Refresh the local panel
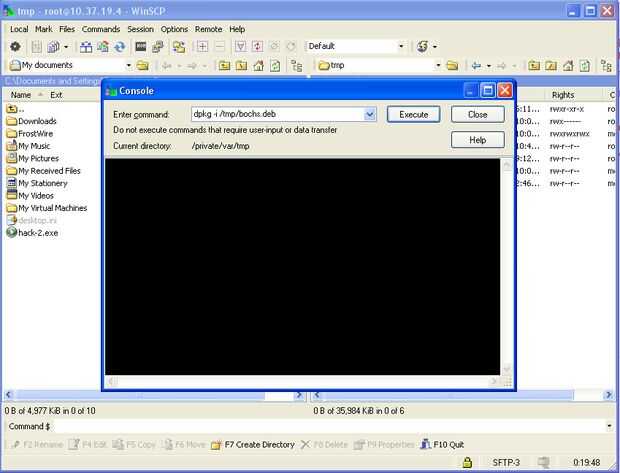The height and width of the screenshot is (473, 620). (x=275, y=65)
